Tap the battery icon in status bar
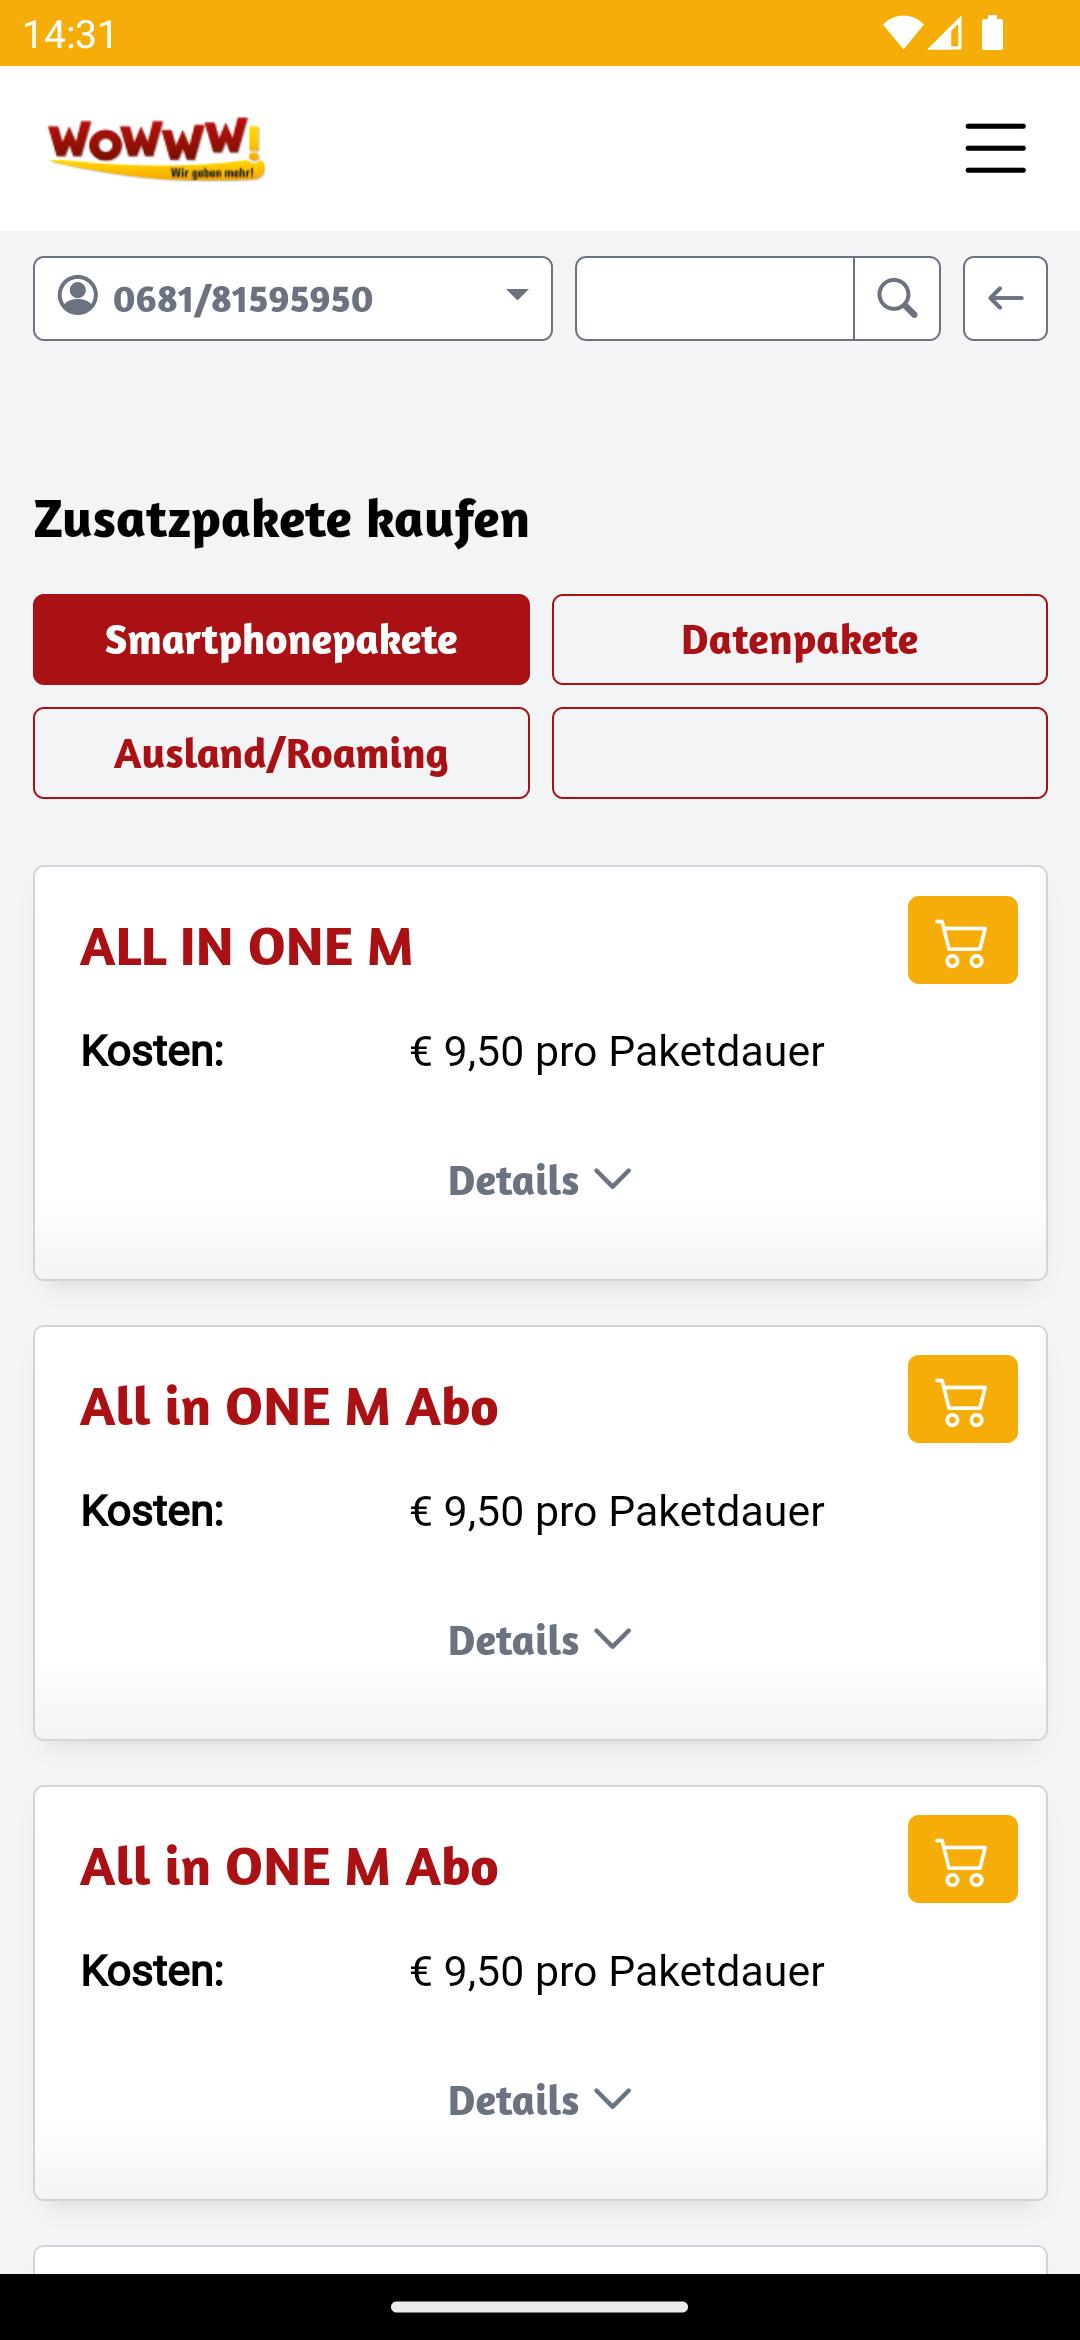 coord(992,33)
